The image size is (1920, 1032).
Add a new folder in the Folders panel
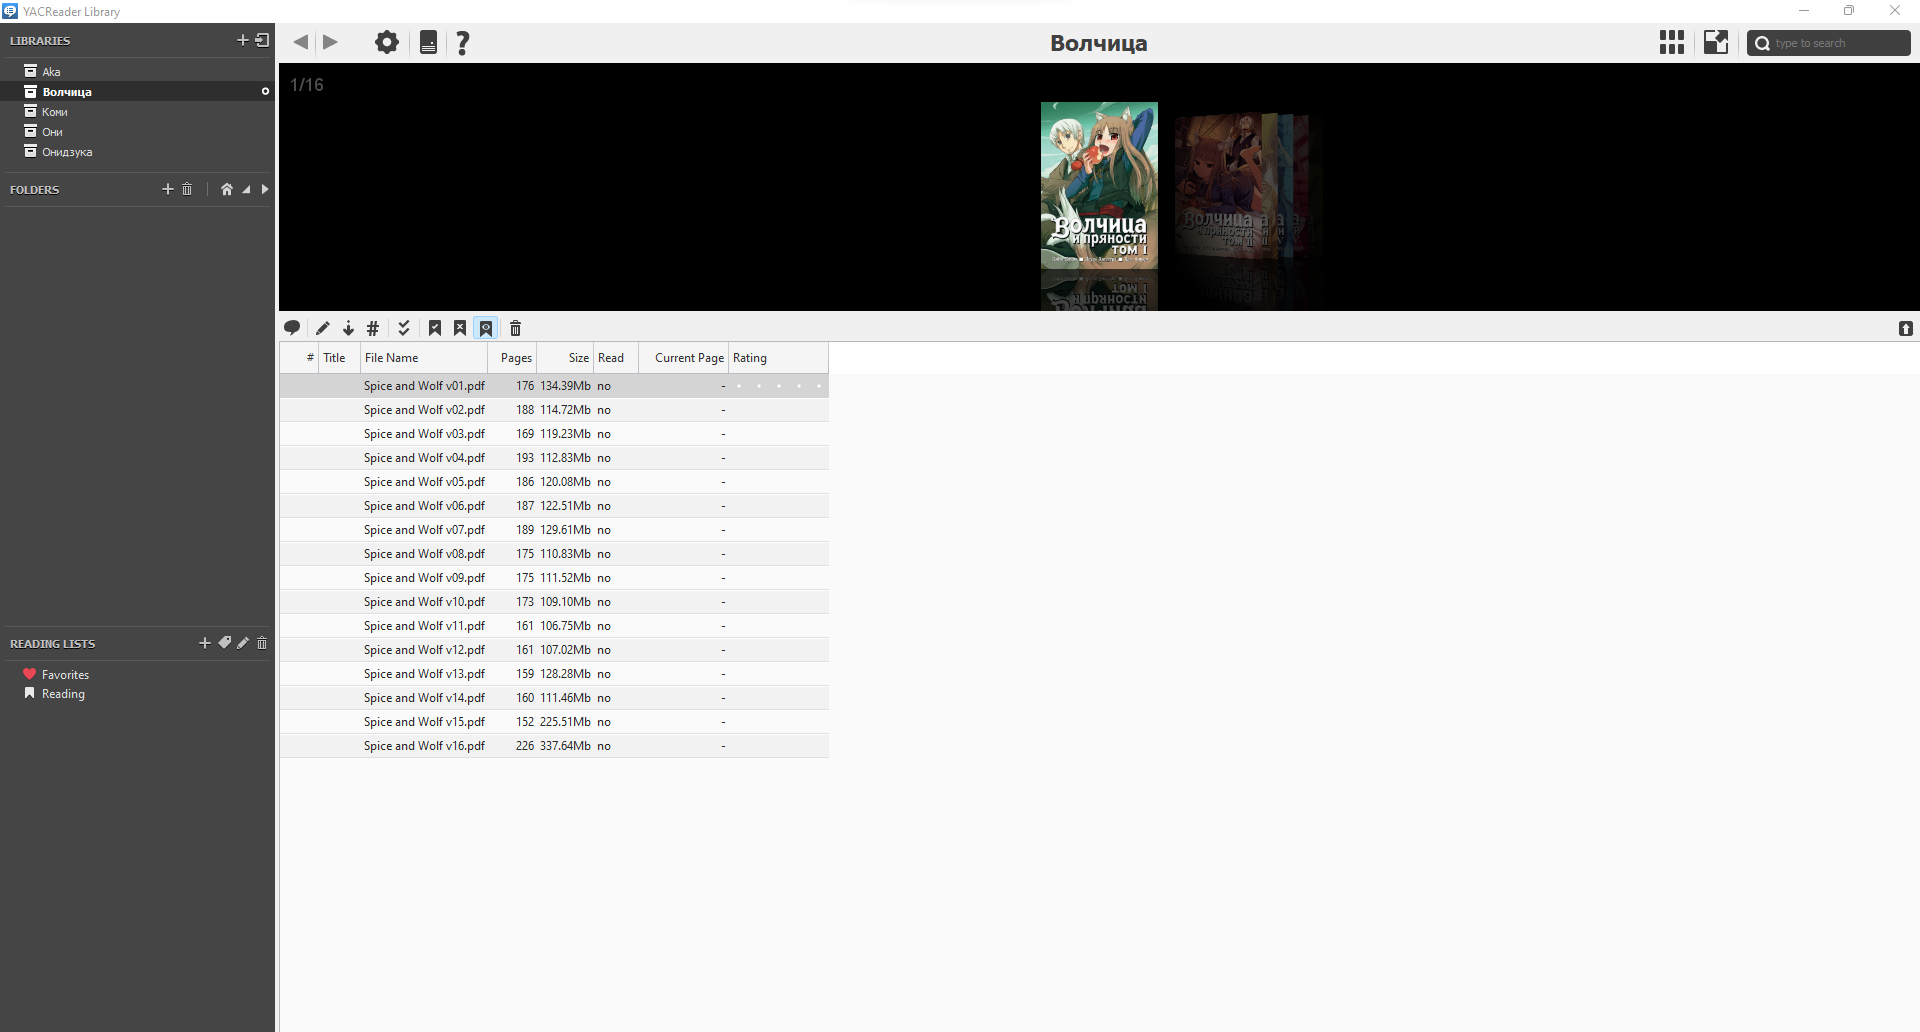tap(168, 189)
